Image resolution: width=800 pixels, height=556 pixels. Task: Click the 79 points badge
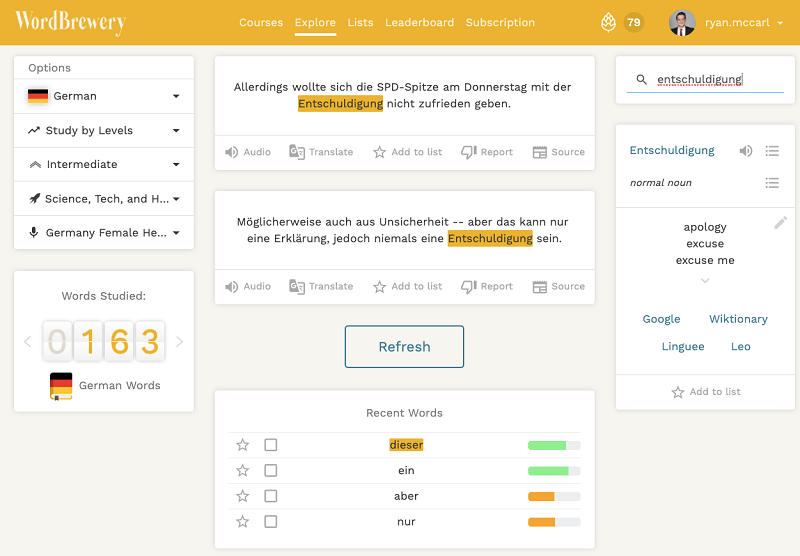click(x=634, y=22)
